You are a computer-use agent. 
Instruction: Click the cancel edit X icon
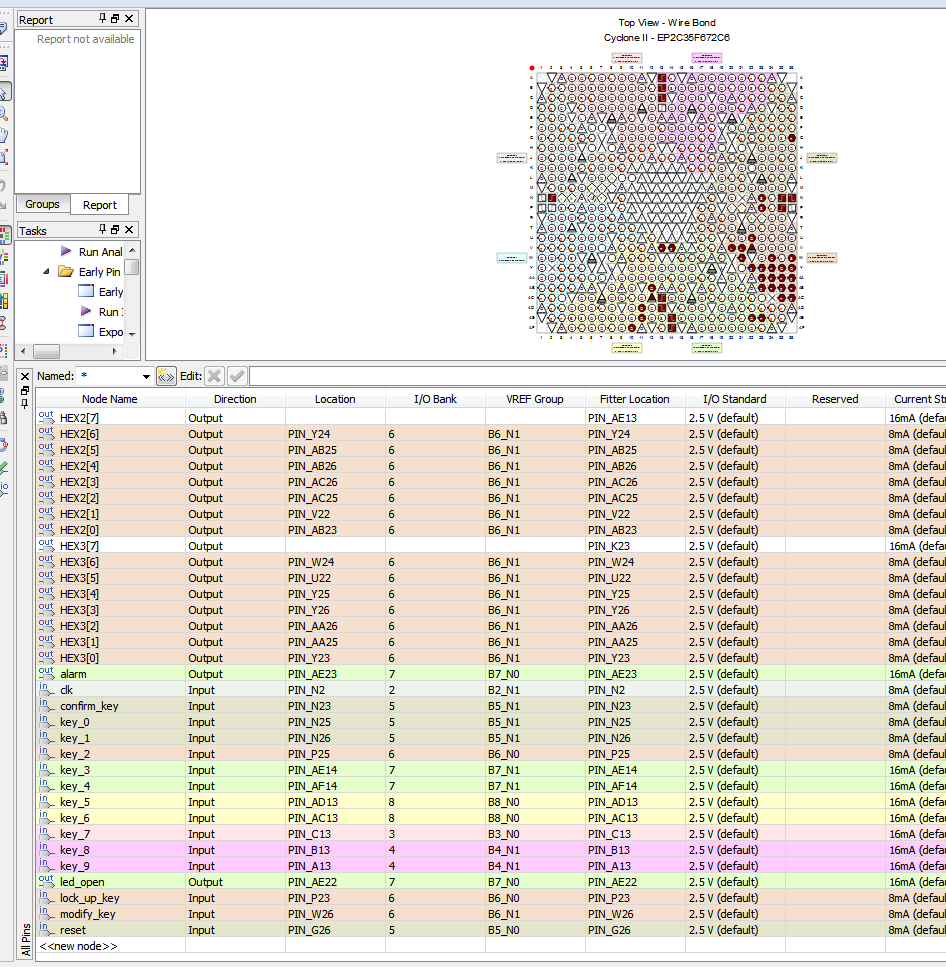pyautogui.click(x=214, y=376)
